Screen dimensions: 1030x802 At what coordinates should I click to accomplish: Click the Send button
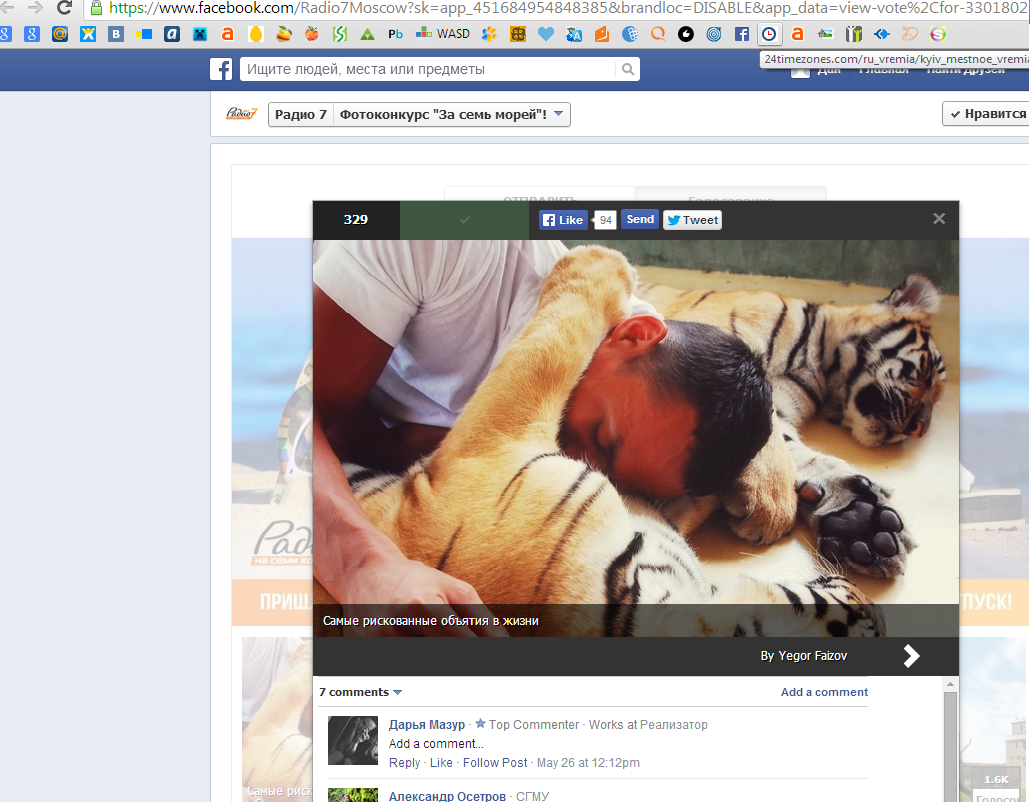[639, 219]
